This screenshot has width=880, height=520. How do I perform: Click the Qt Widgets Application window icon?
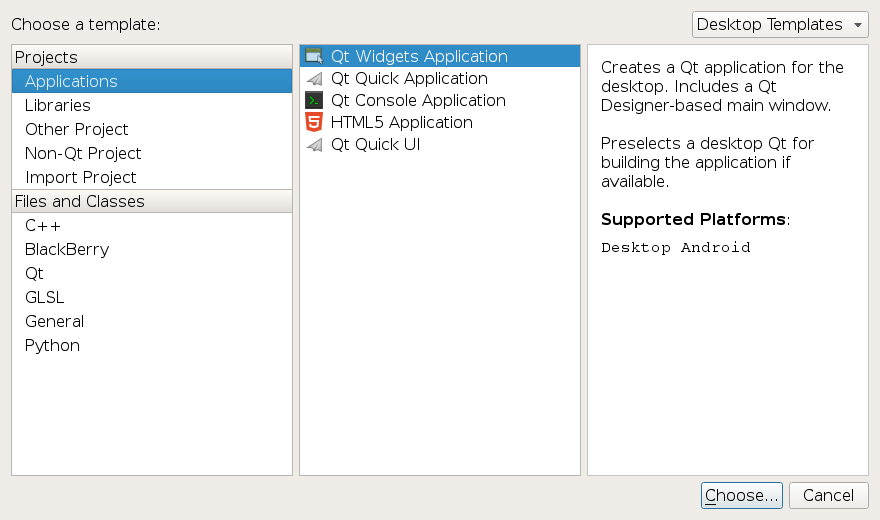tap(314, 56)
